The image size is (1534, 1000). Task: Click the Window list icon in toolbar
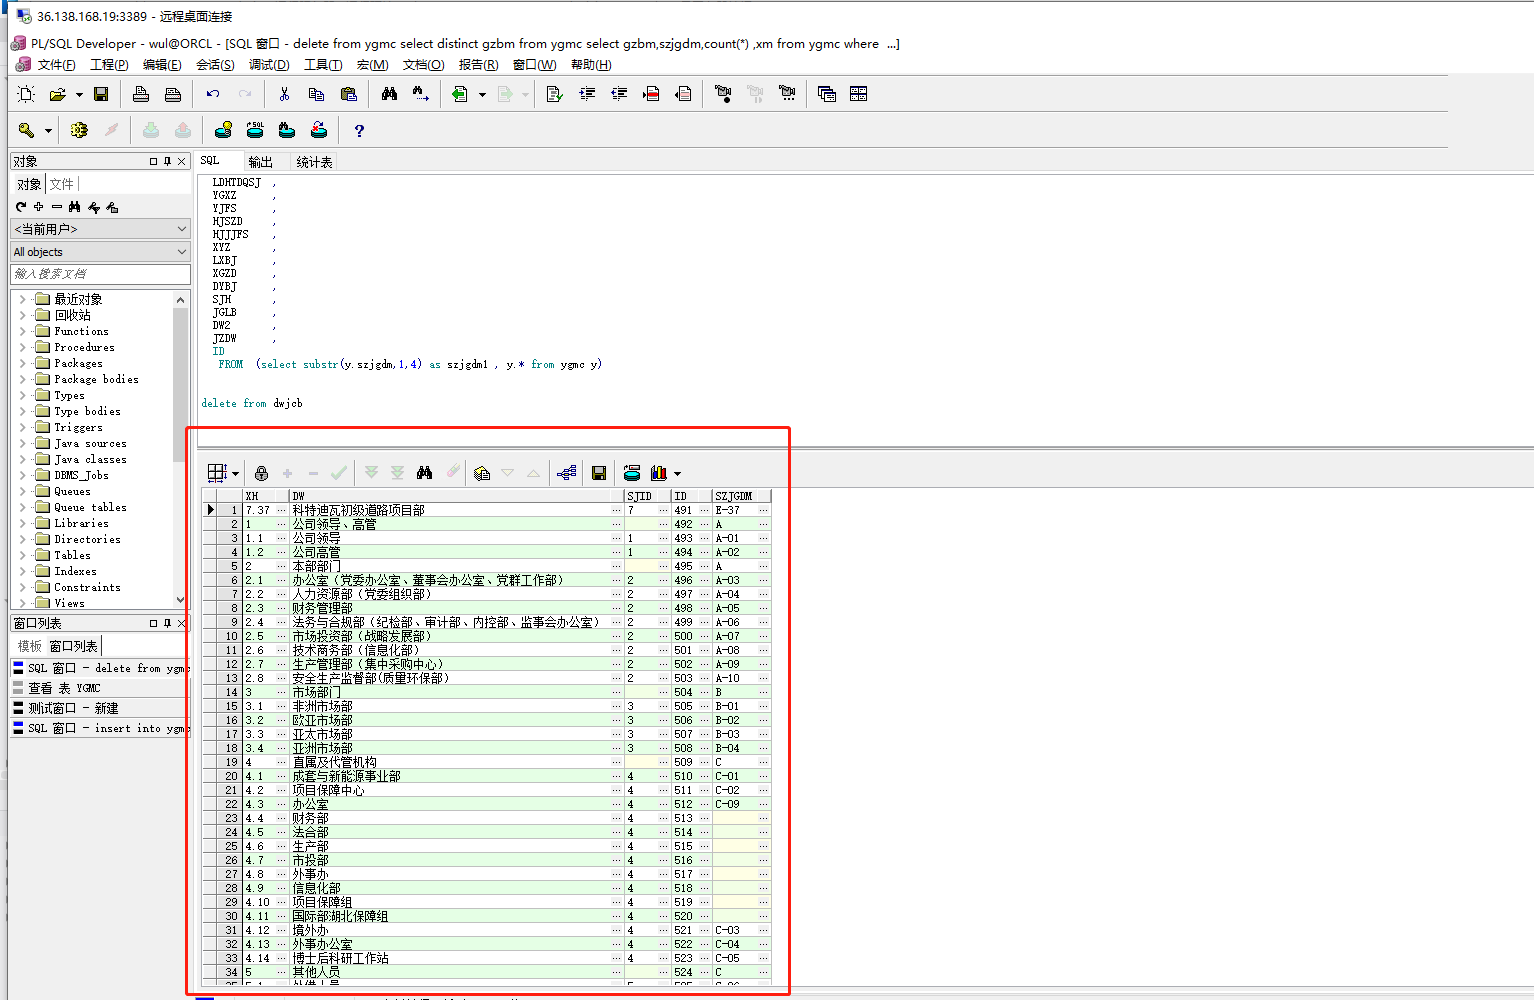tap(826, 94)
